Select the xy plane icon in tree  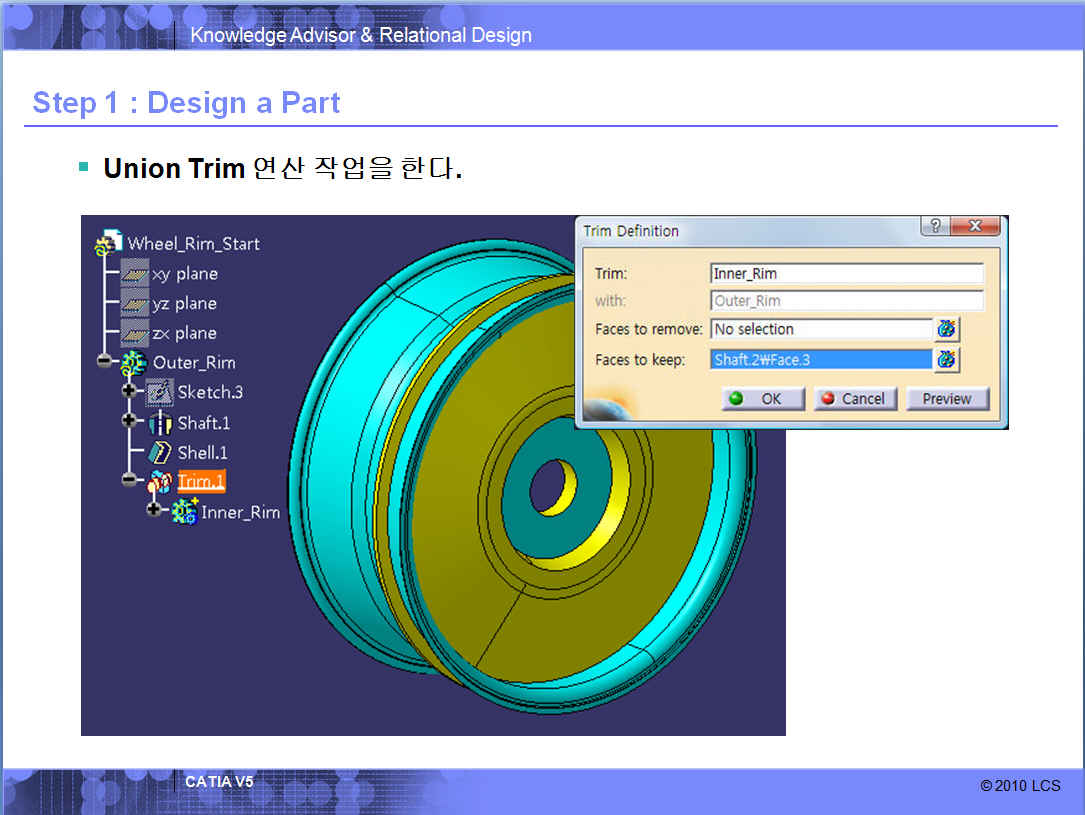[134, 274]
